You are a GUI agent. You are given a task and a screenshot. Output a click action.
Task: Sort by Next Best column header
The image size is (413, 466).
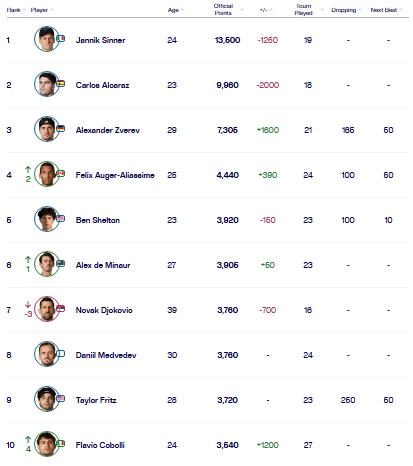point(384,10)
